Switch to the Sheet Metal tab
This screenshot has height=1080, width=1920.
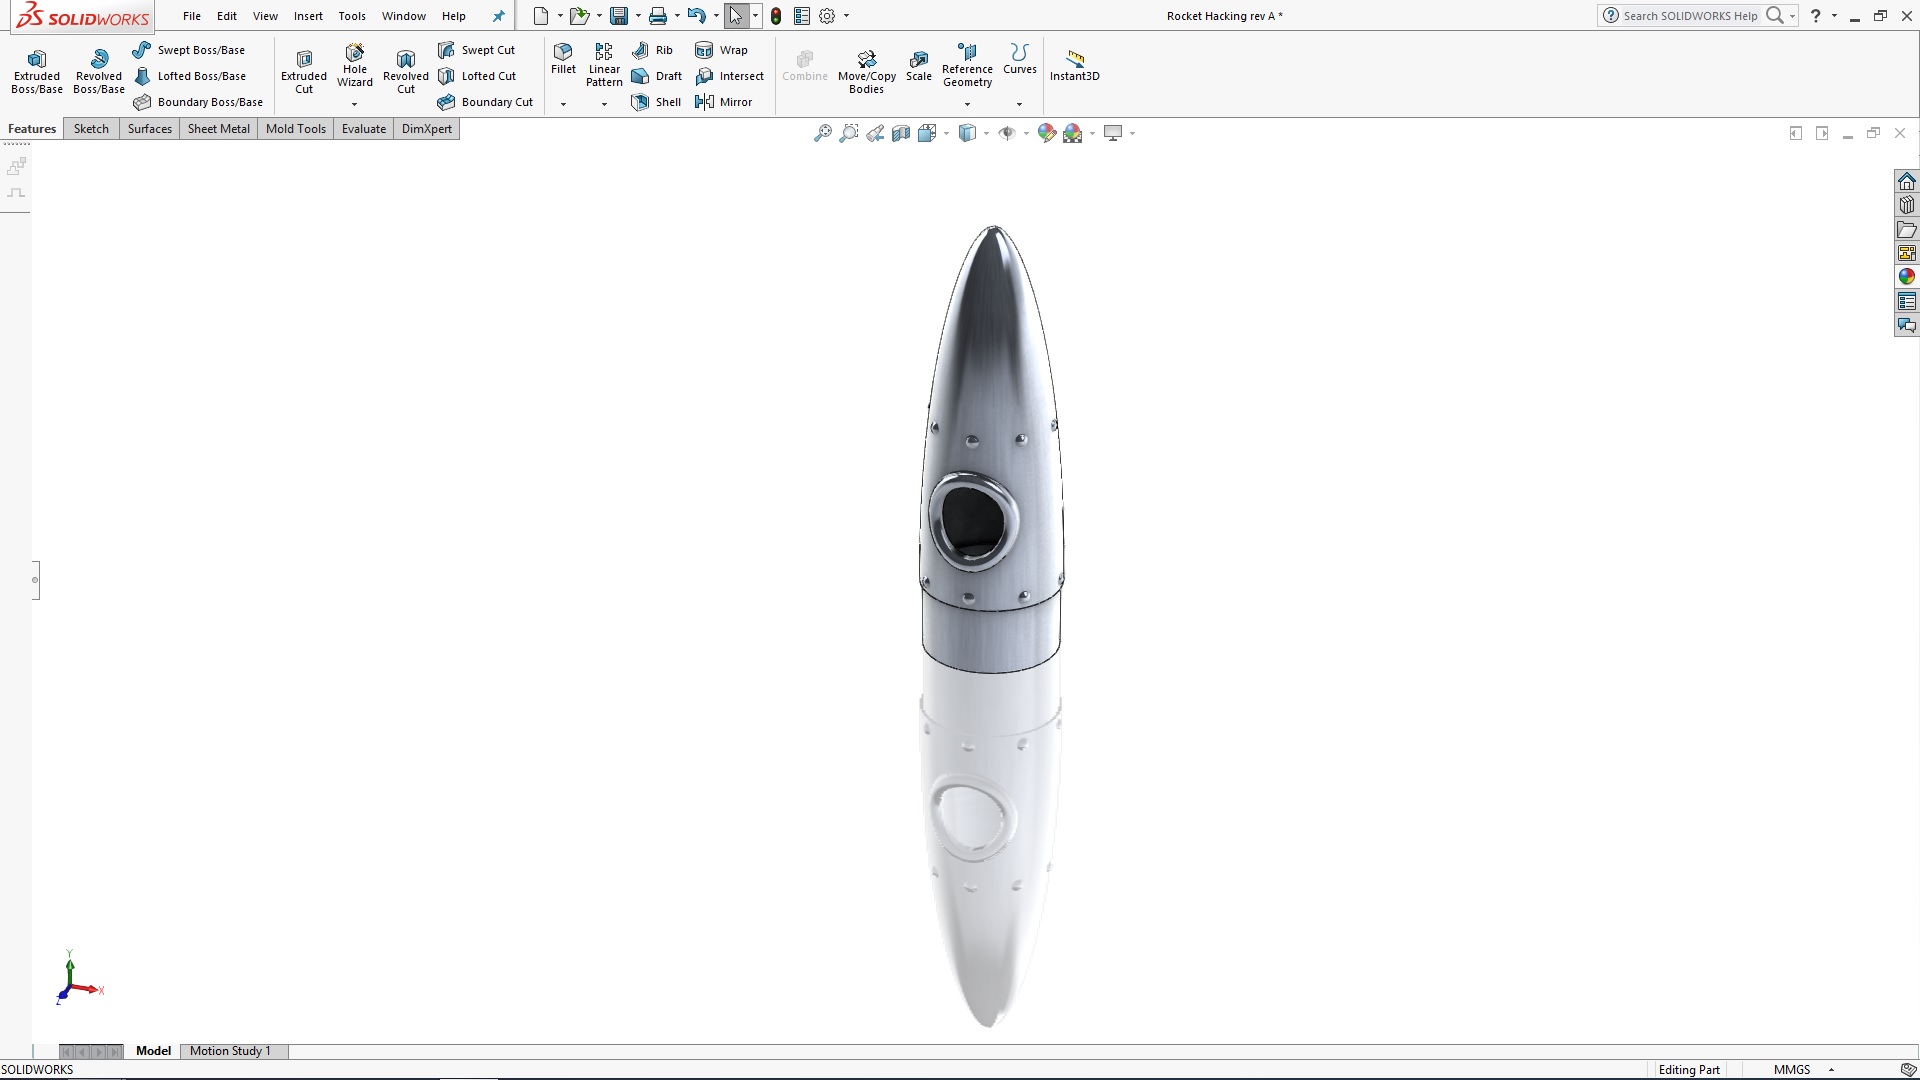coord(218,128)
